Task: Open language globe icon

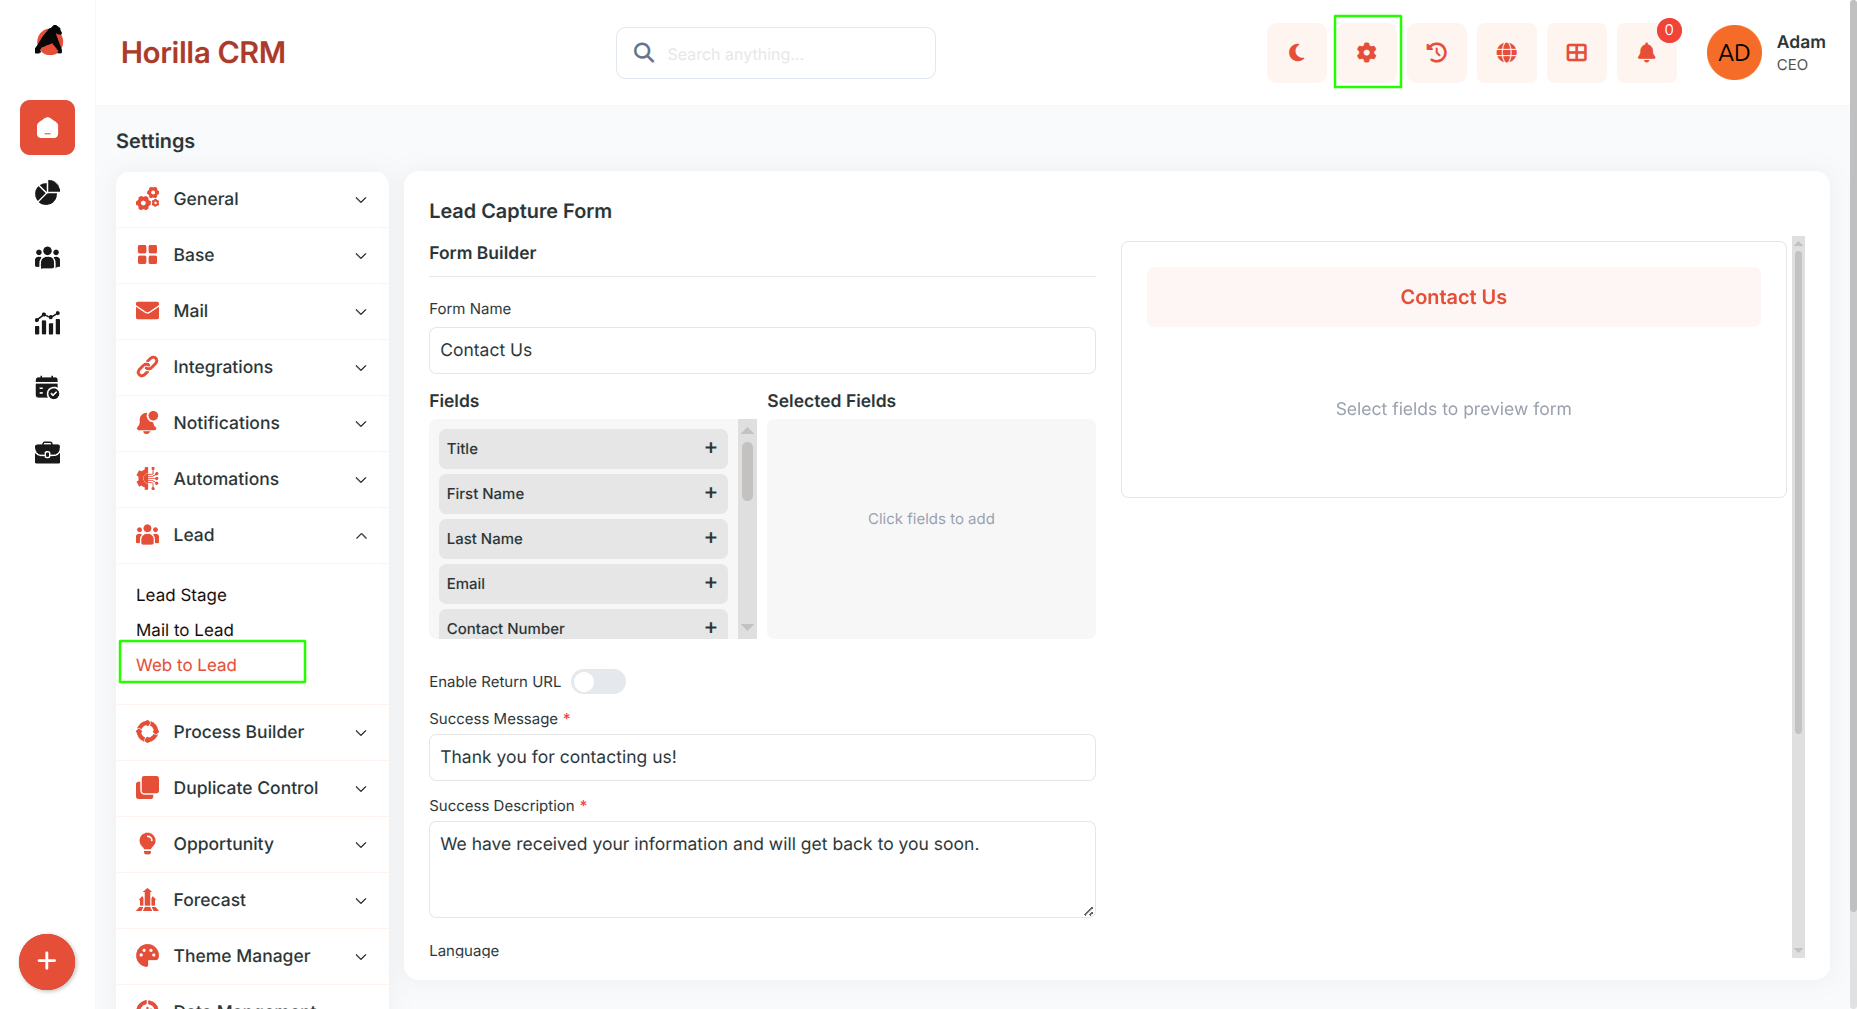Action: click(1507, 53)
